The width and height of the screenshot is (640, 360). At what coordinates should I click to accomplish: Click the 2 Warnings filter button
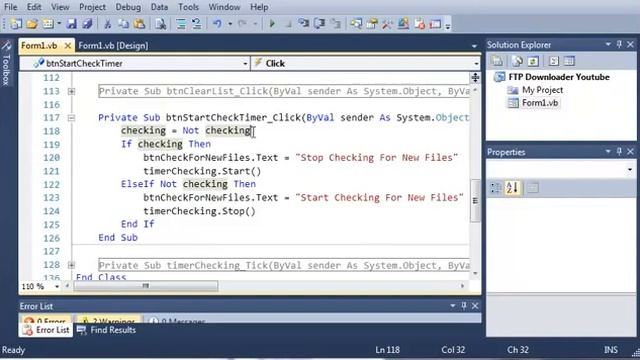click(108, 320)
